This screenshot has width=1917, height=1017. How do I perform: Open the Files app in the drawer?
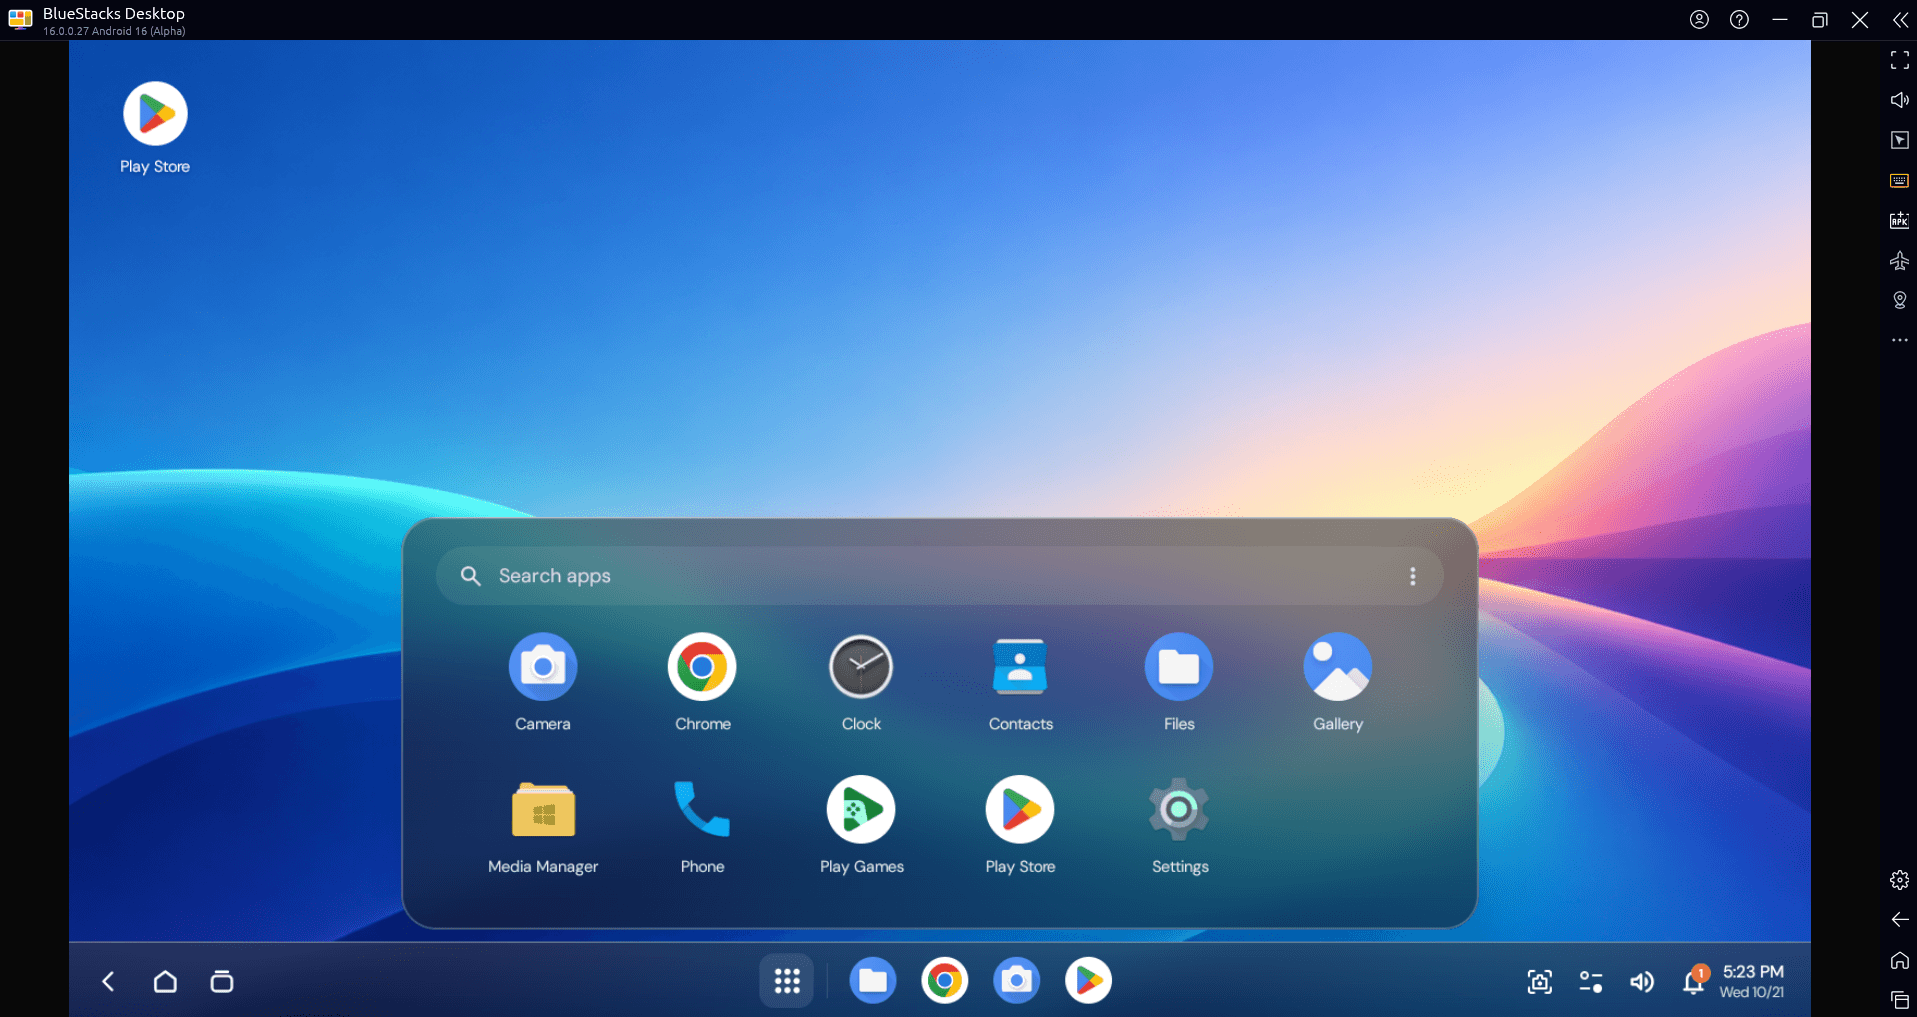[x=1179, y=667]
